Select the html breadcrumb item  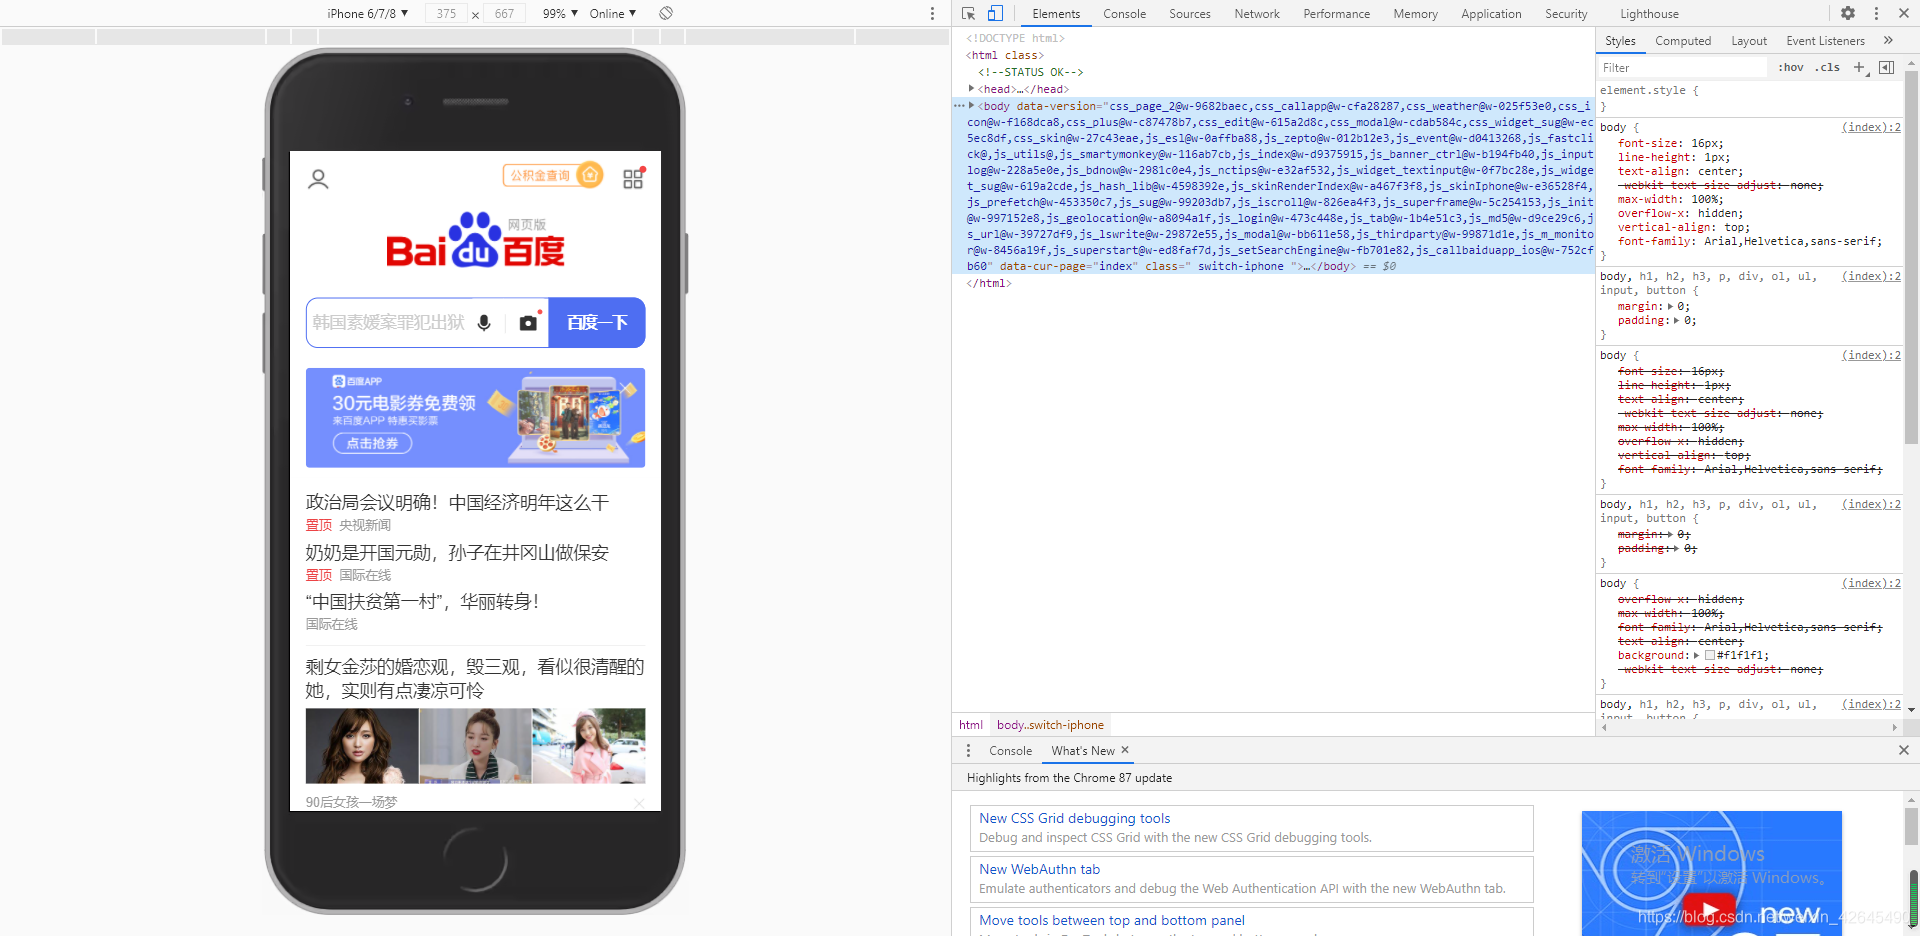(x=970, y=725)
